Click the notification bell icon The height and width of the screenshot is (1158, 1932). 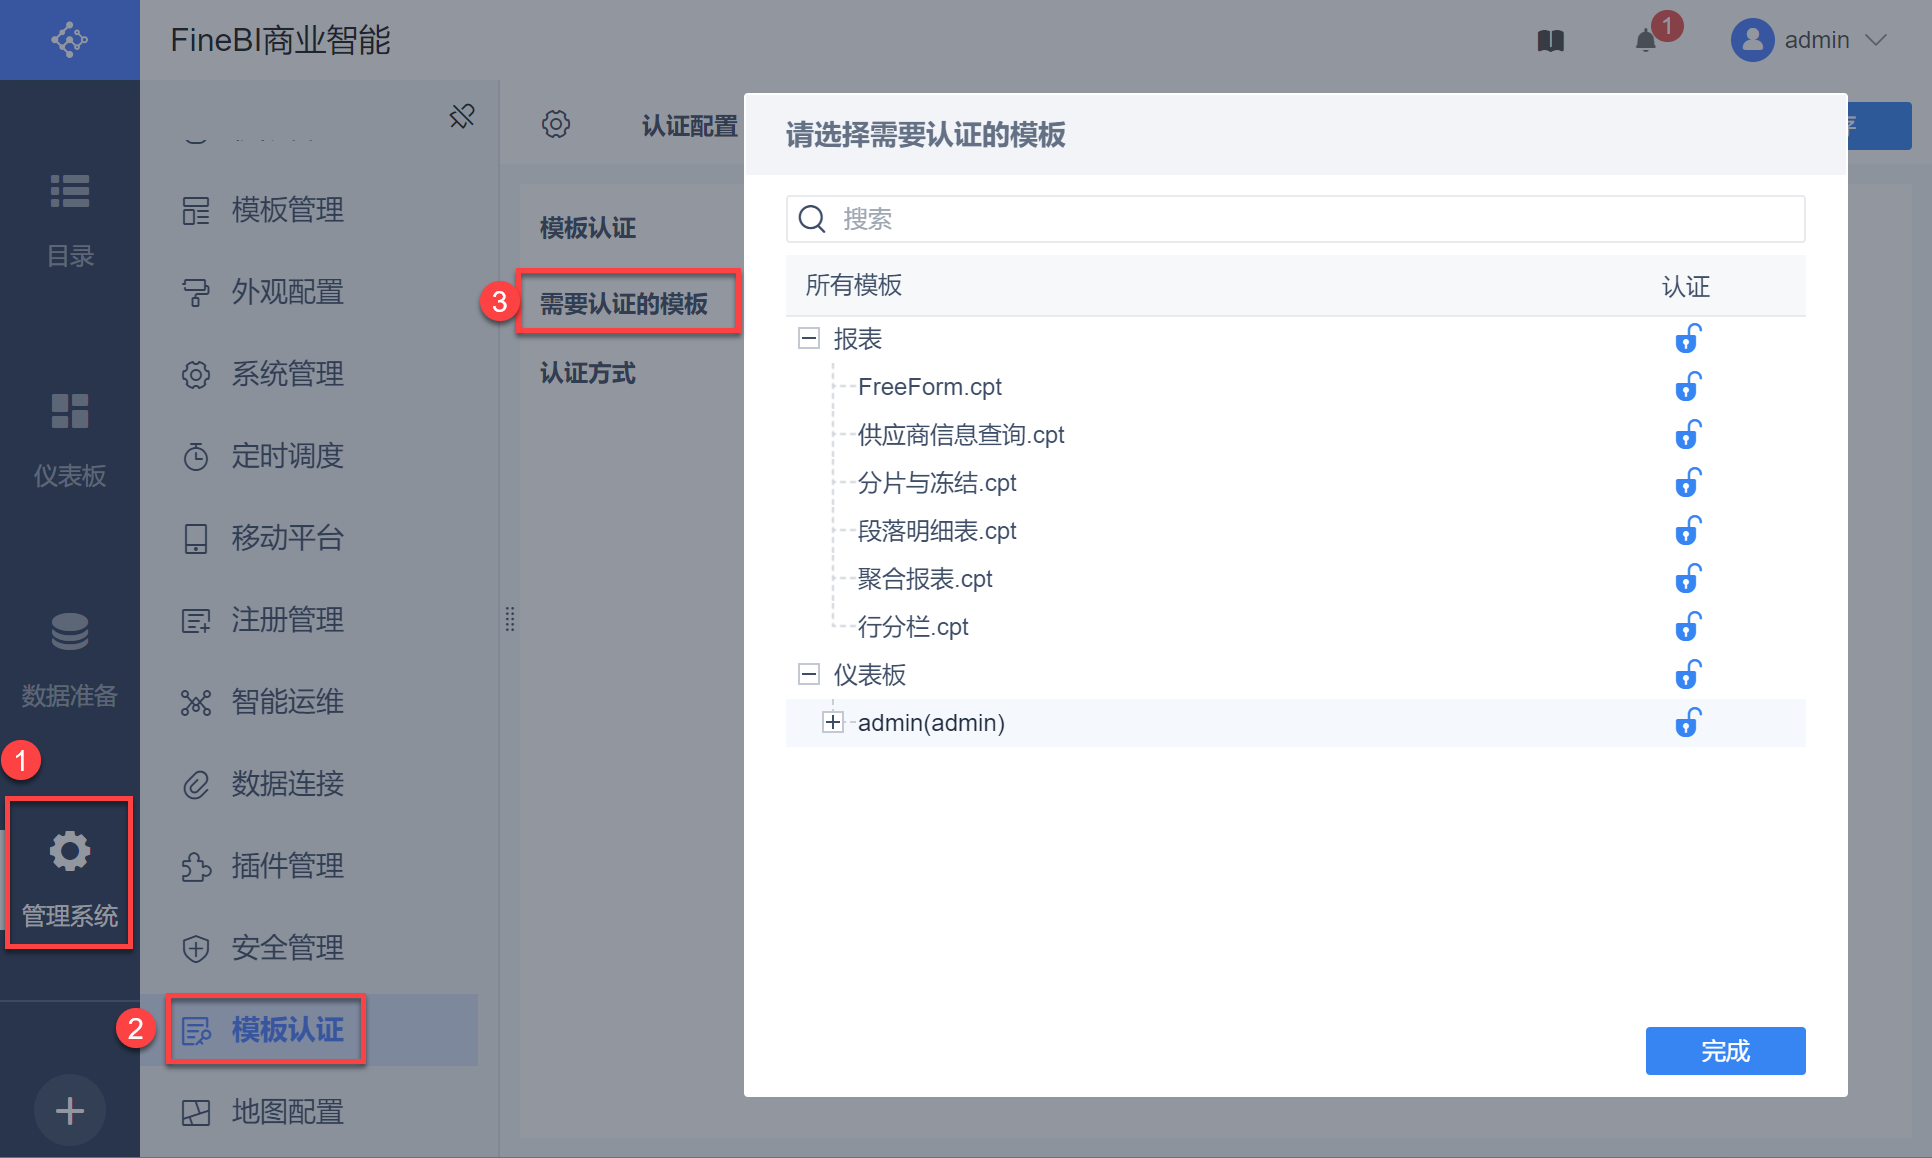1645,41
